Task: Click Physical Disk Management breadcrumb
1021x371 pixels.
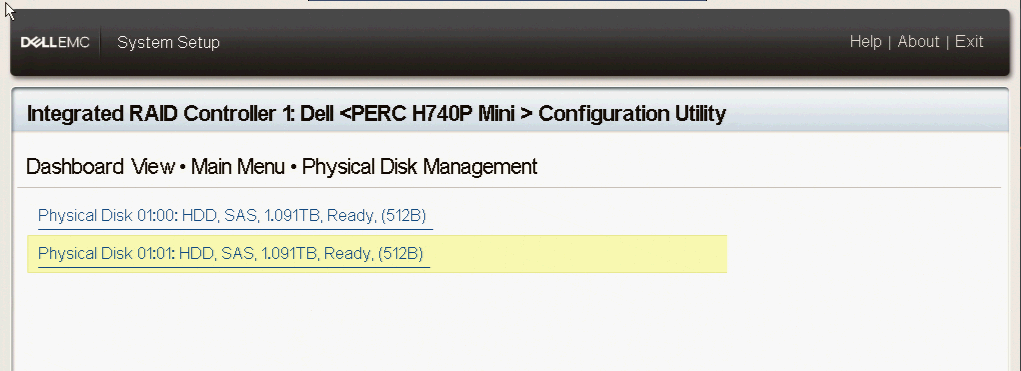Action: coord(420,167)
